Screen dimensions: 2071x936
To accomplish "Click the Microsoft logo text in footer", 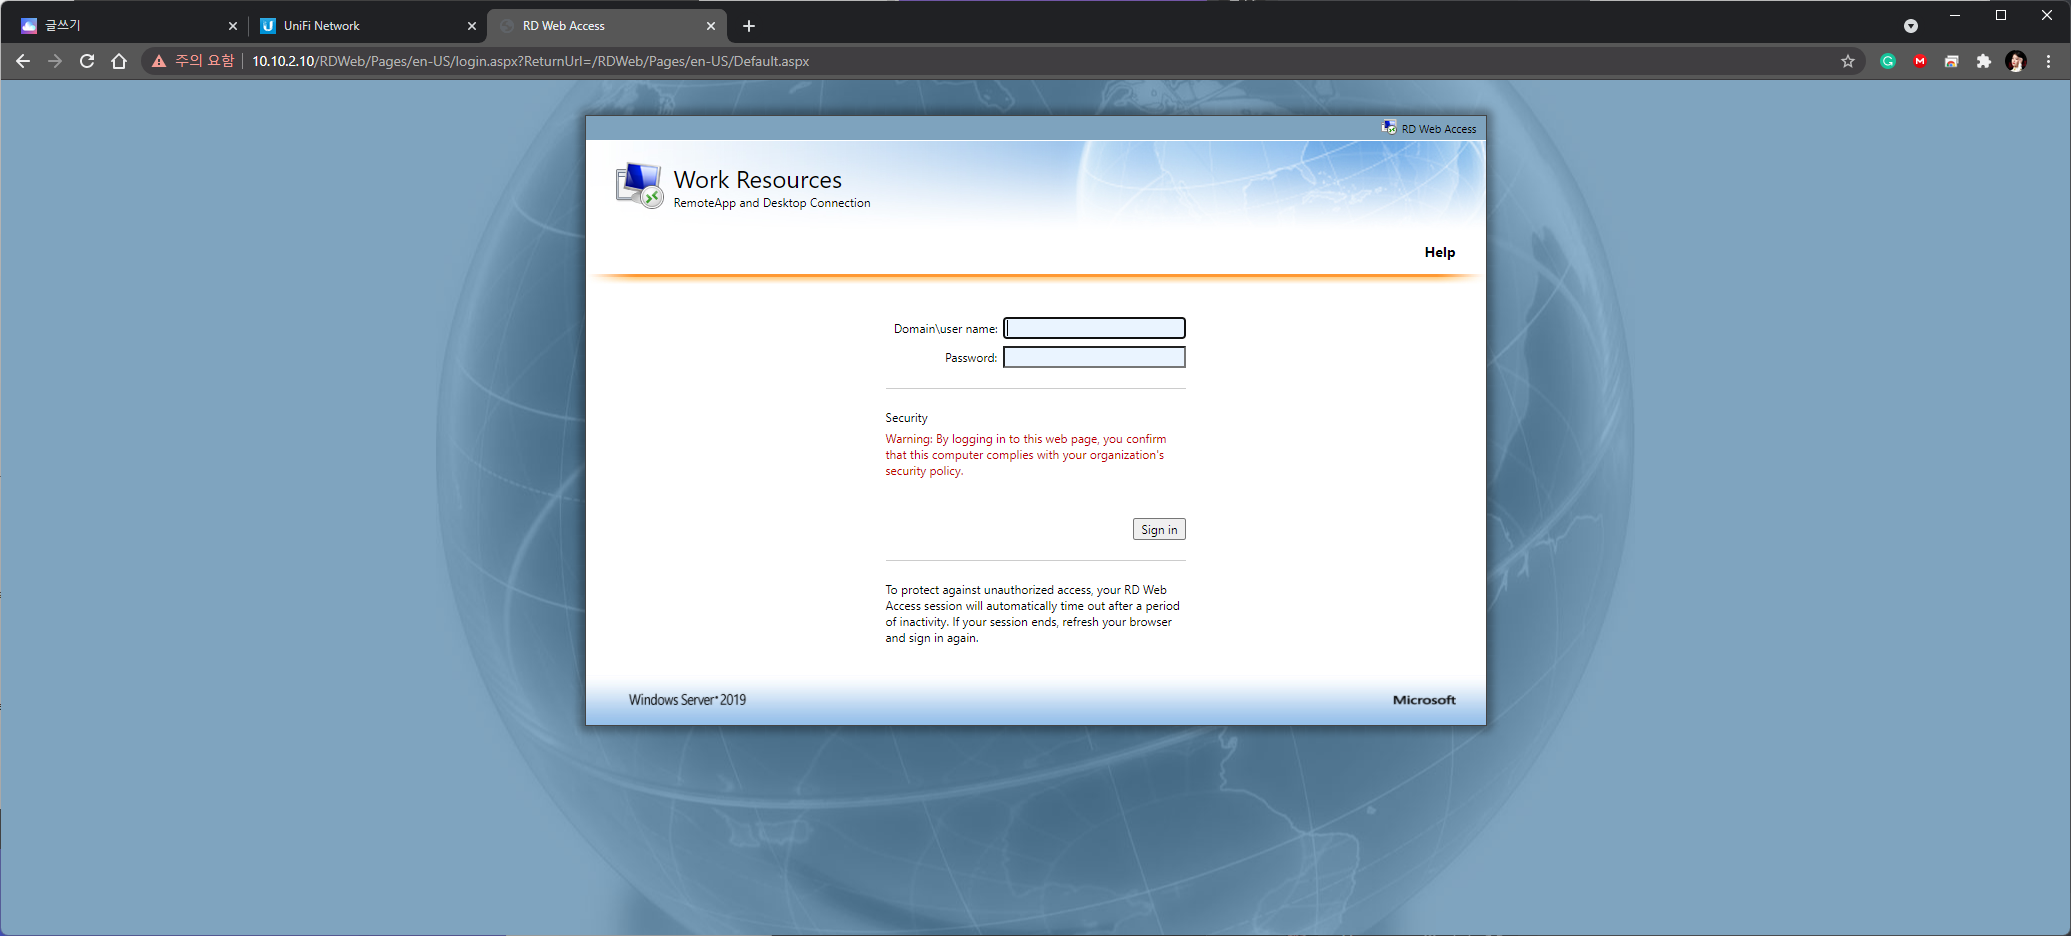I will point(1424,700).
